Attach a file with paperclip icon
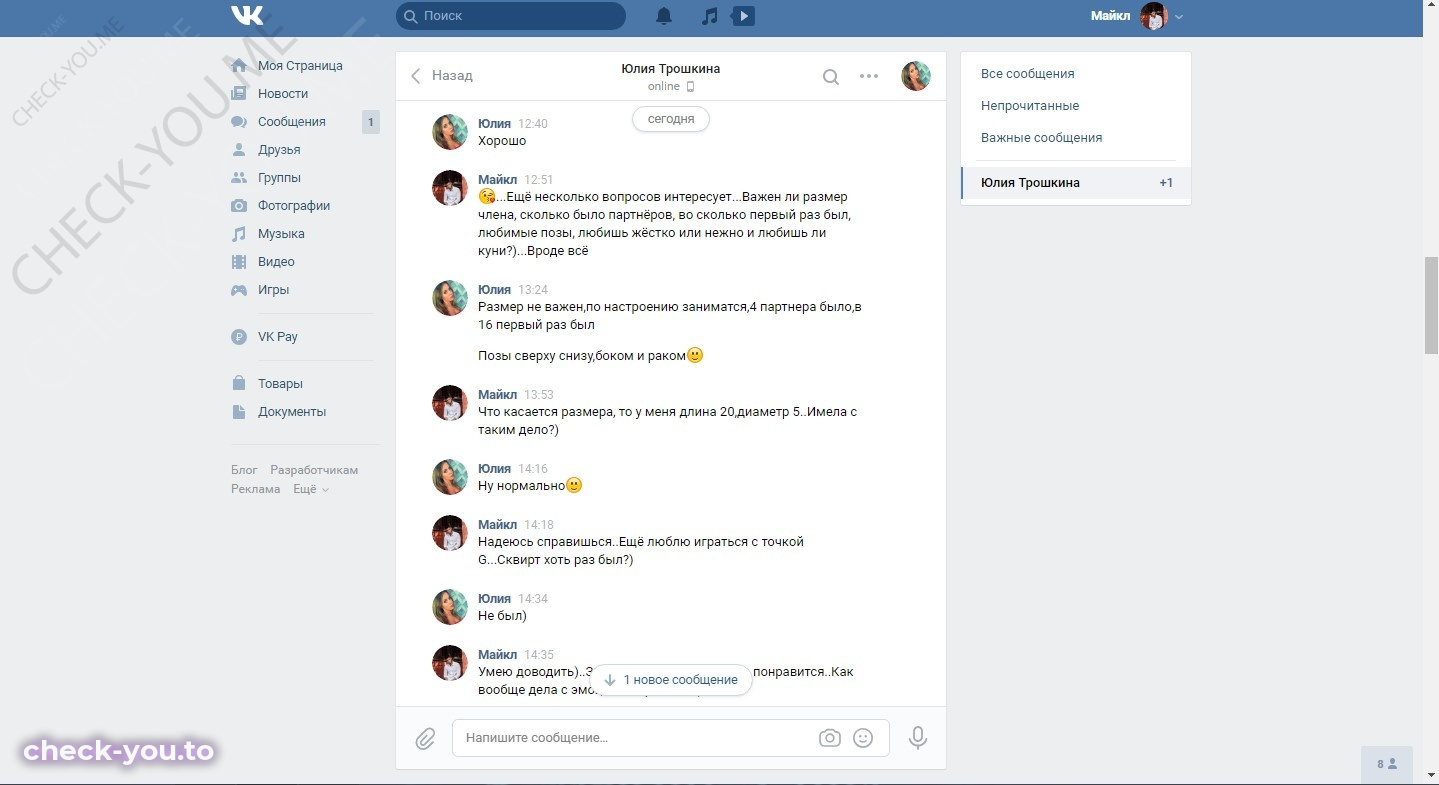1439x785 pixels. pos(425,739)
